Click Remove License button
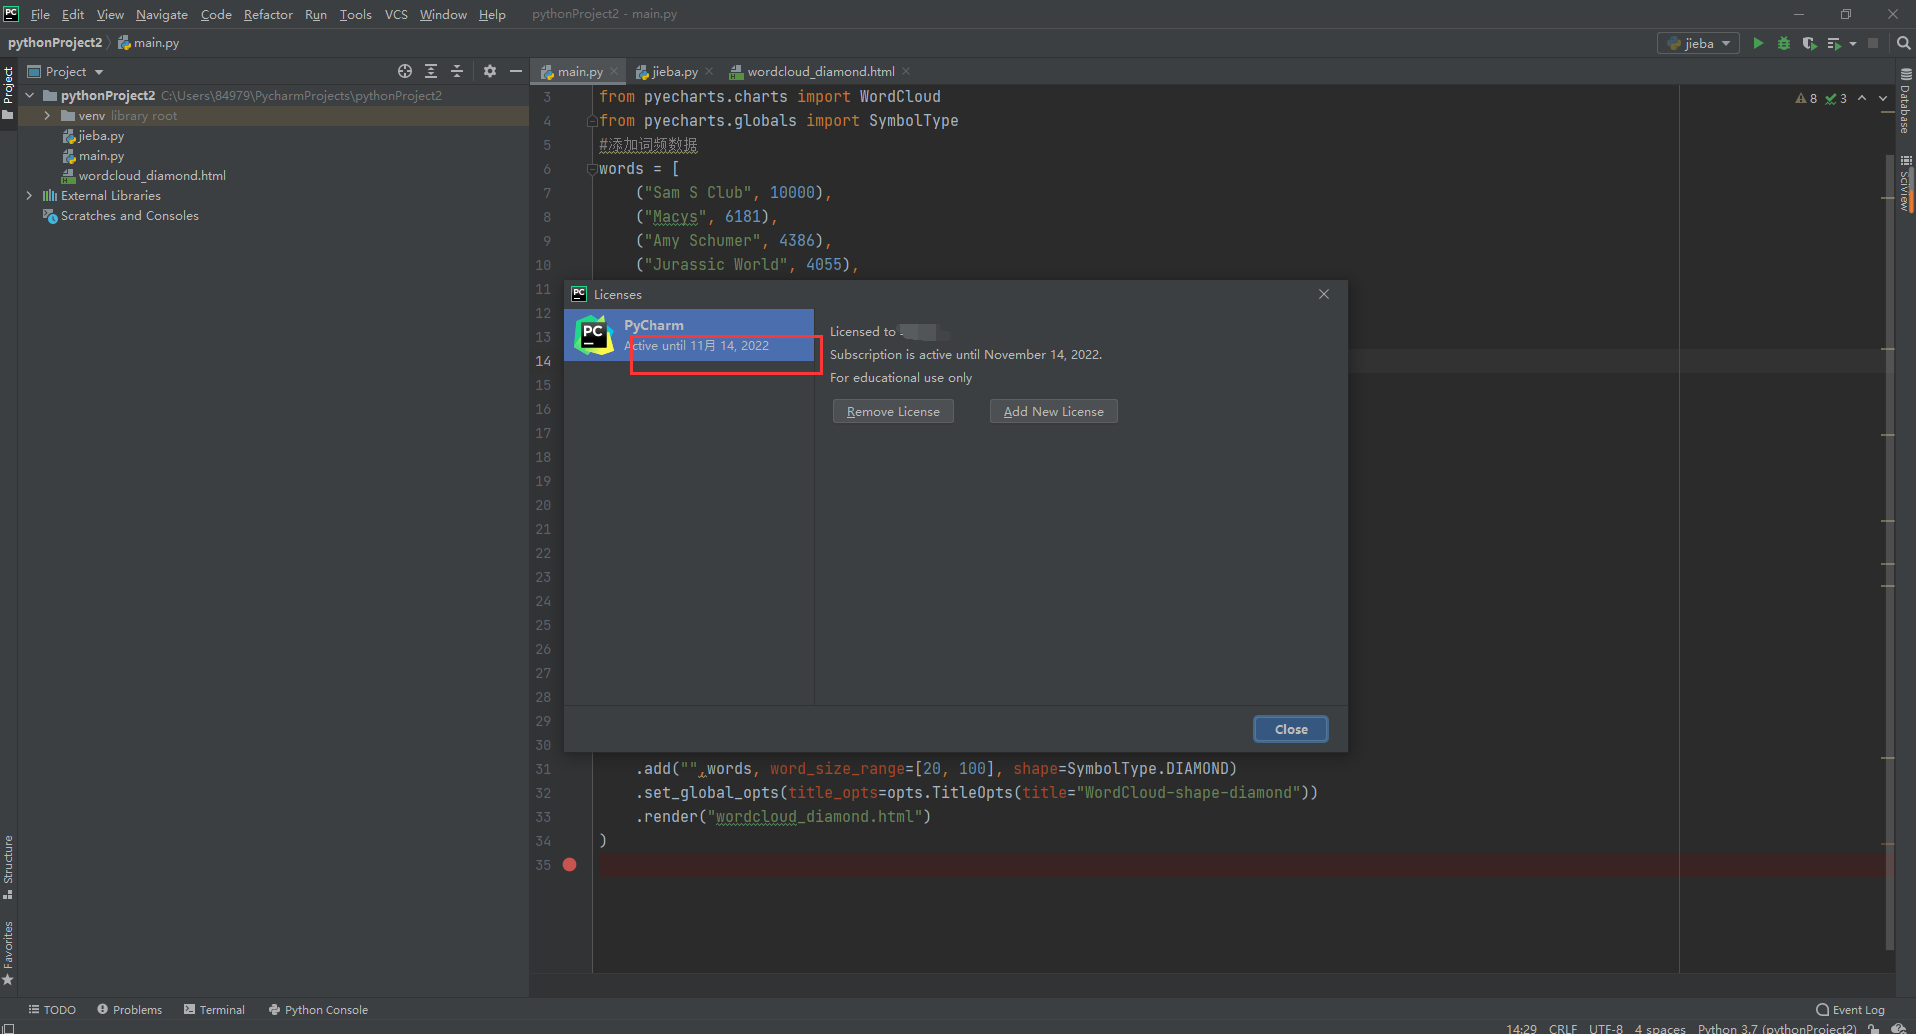This screenshot has height=1034, width=1916. pos(893,411)
